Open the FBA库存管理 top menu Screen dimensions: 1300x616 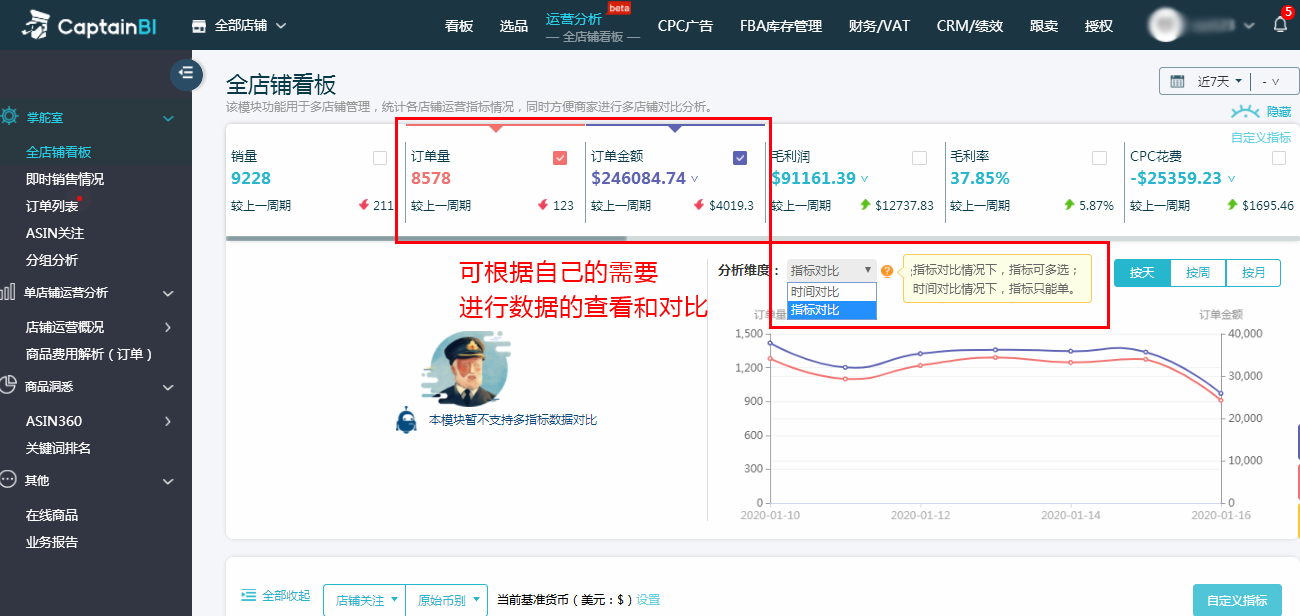click(x=781, y=26)
